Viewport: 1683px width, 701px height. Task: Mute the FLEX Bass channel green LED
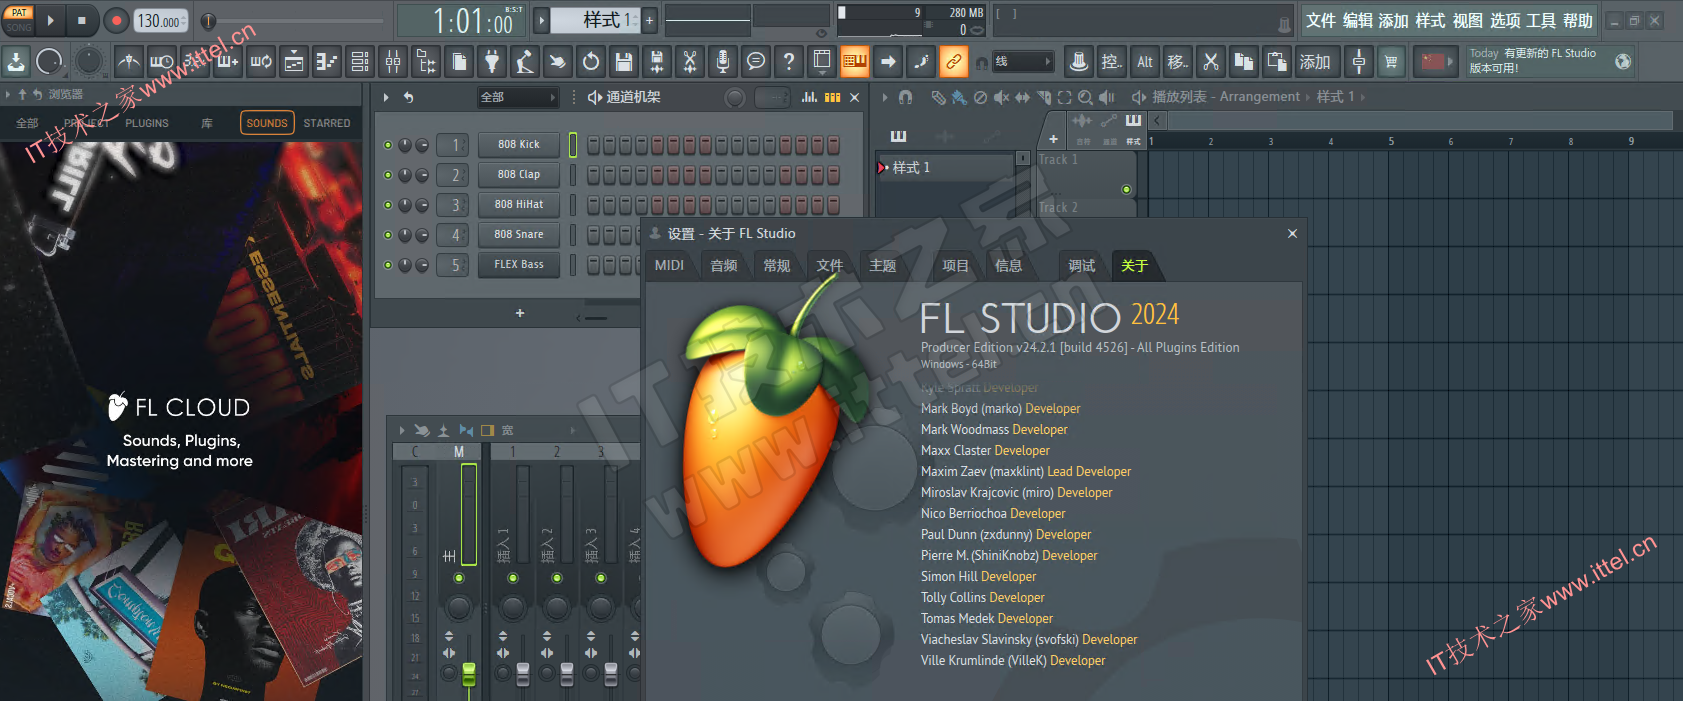[x=388, y=265]
